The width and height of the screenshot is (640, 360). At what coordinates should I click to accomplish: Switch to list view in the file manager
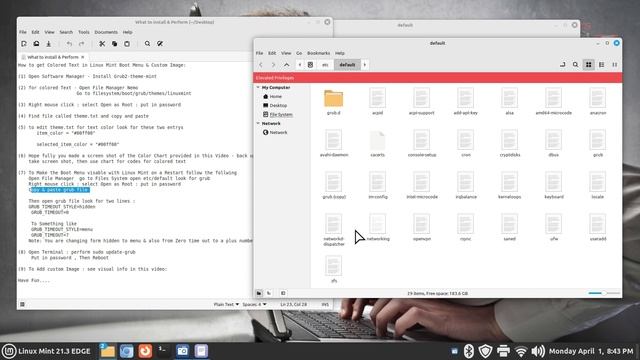coord(602,65)
